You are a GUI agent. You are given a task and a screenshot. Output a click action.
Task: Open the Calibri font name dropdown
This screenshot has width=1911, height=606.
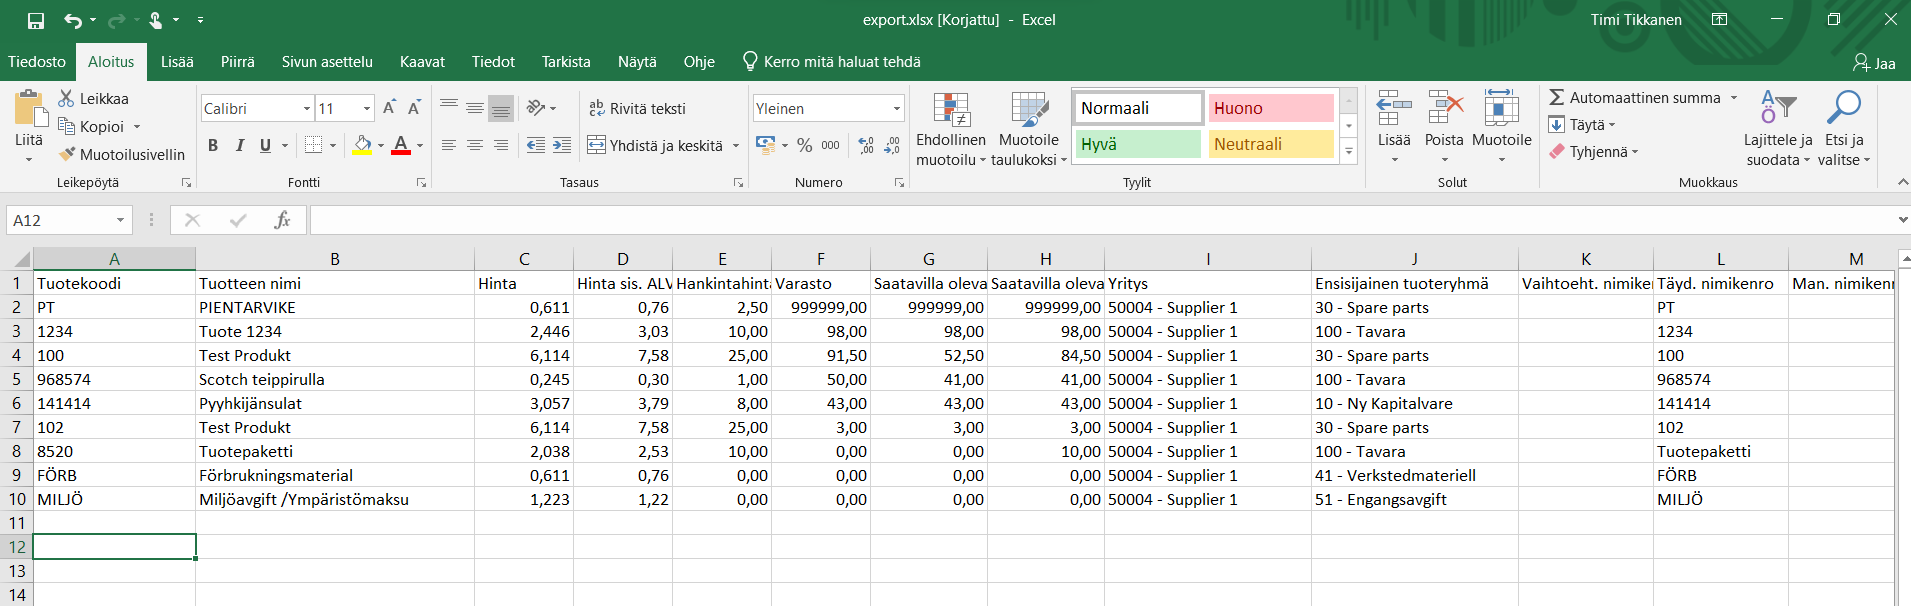pos(307,108)
